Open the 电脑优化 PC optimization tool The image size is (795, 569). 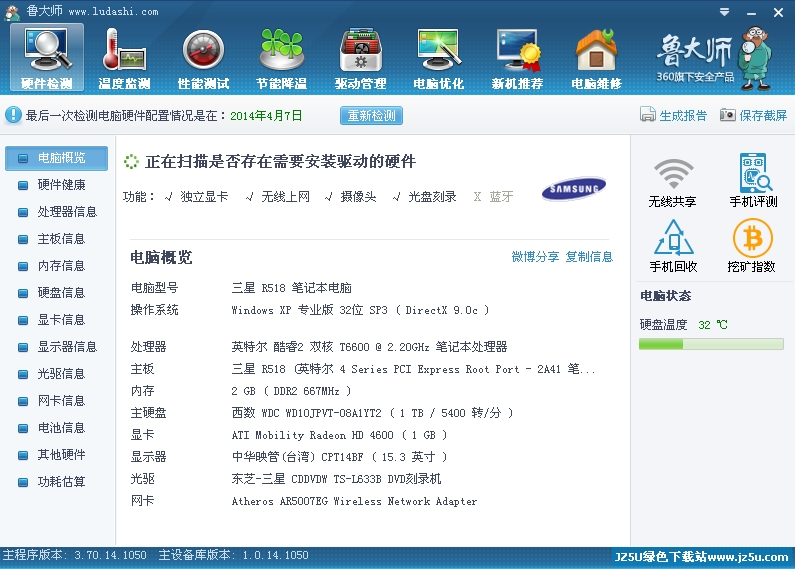(x=439, y=57)
